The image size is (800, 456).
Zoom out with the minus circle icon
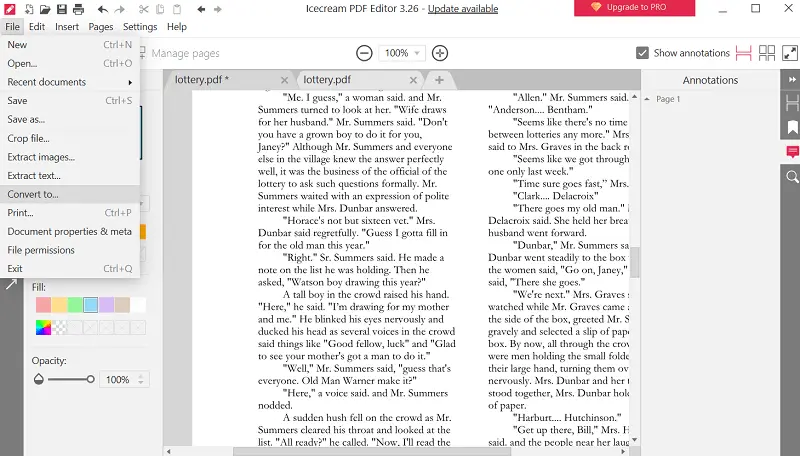click(x=364, y=53)
